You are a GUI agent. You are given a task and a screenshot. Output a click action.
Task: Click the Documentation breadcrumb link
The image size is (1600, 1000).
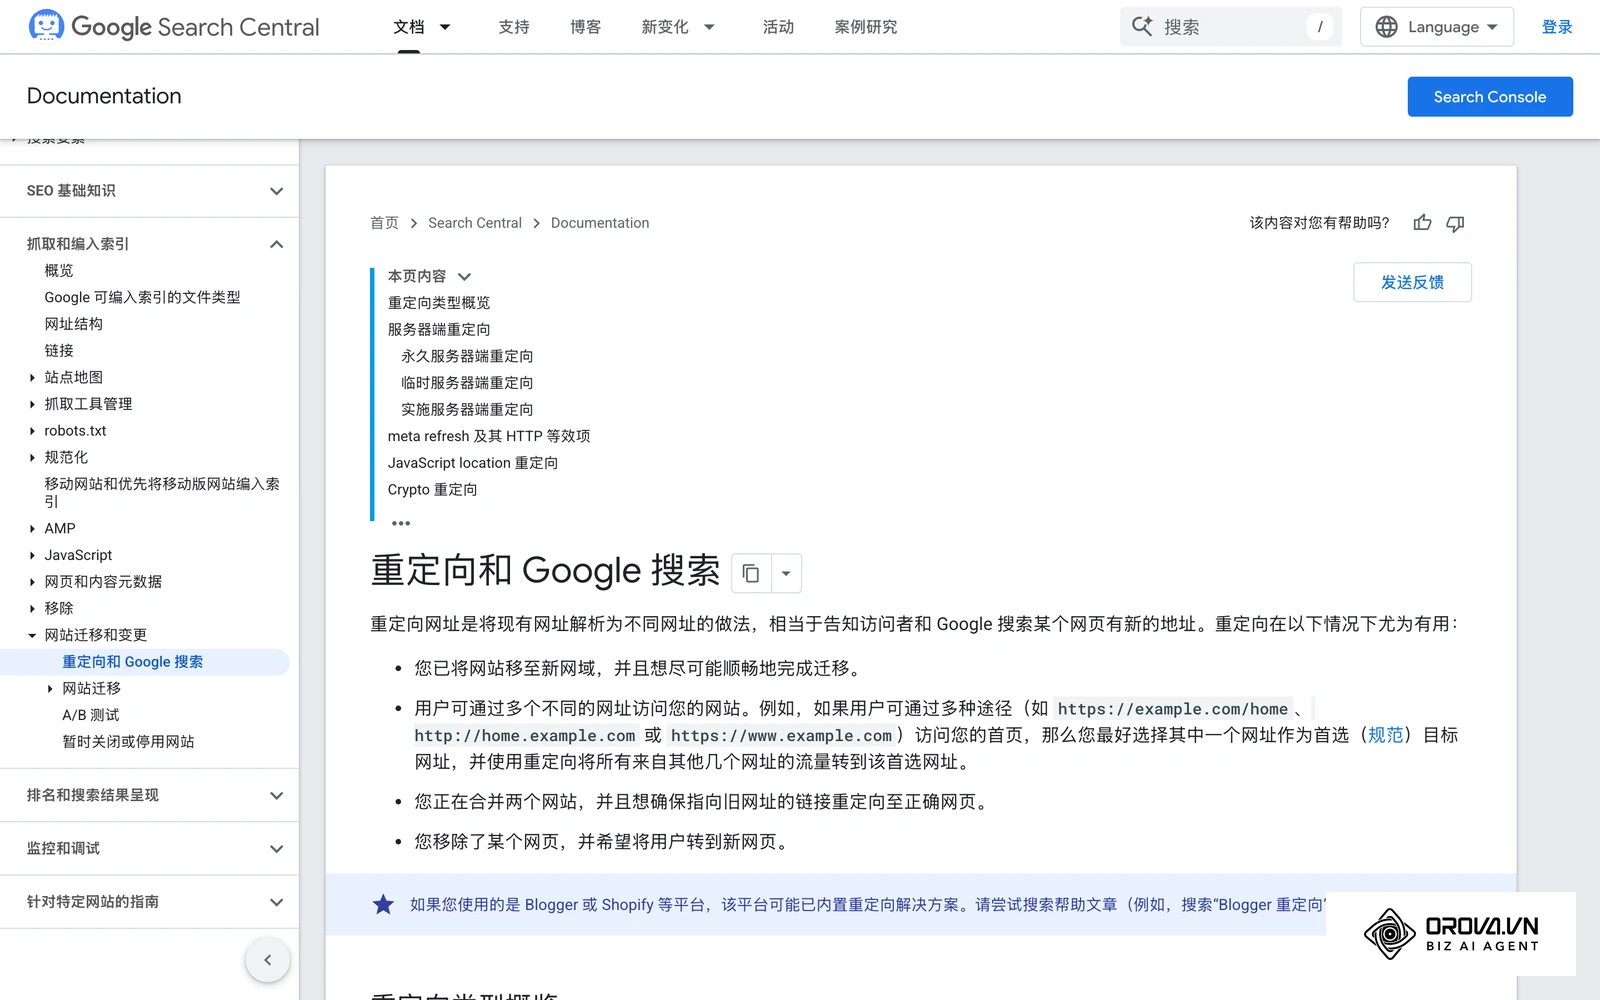click(600, 223)
